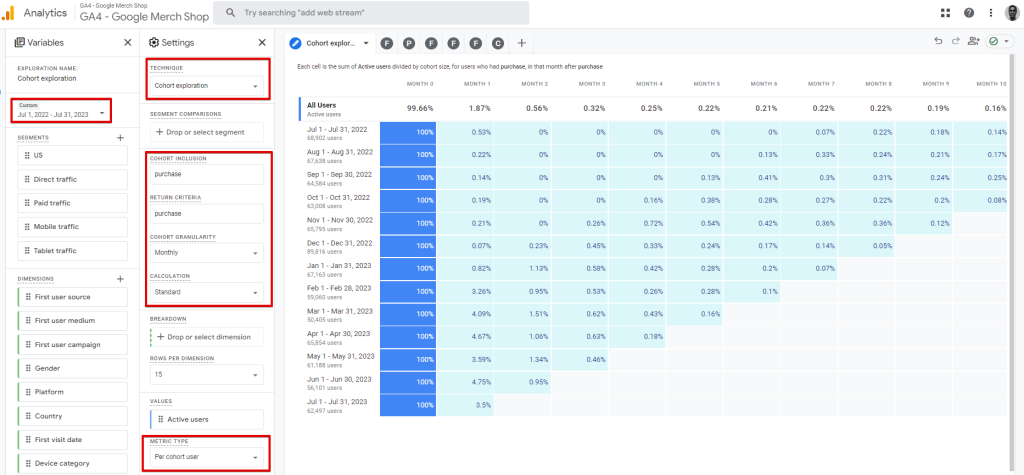Viewport: 1024px width, 475px height.
Task: Select the Tablet traffic segment
Action: click(72, 250)
